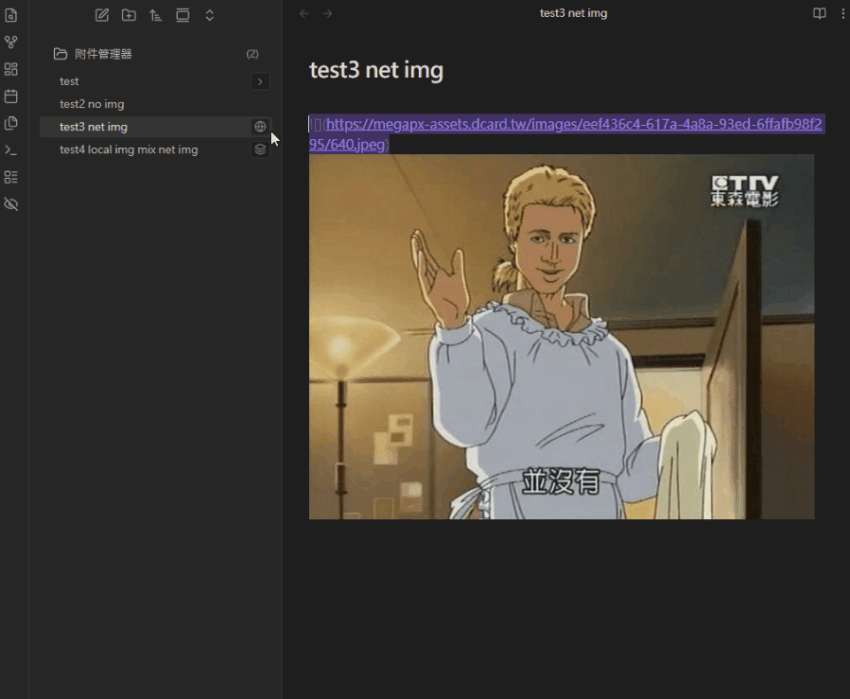Open the megapx-assets.dcard.tw image link
The height and width of the screenshot is (699, 850).
point(566,134)
